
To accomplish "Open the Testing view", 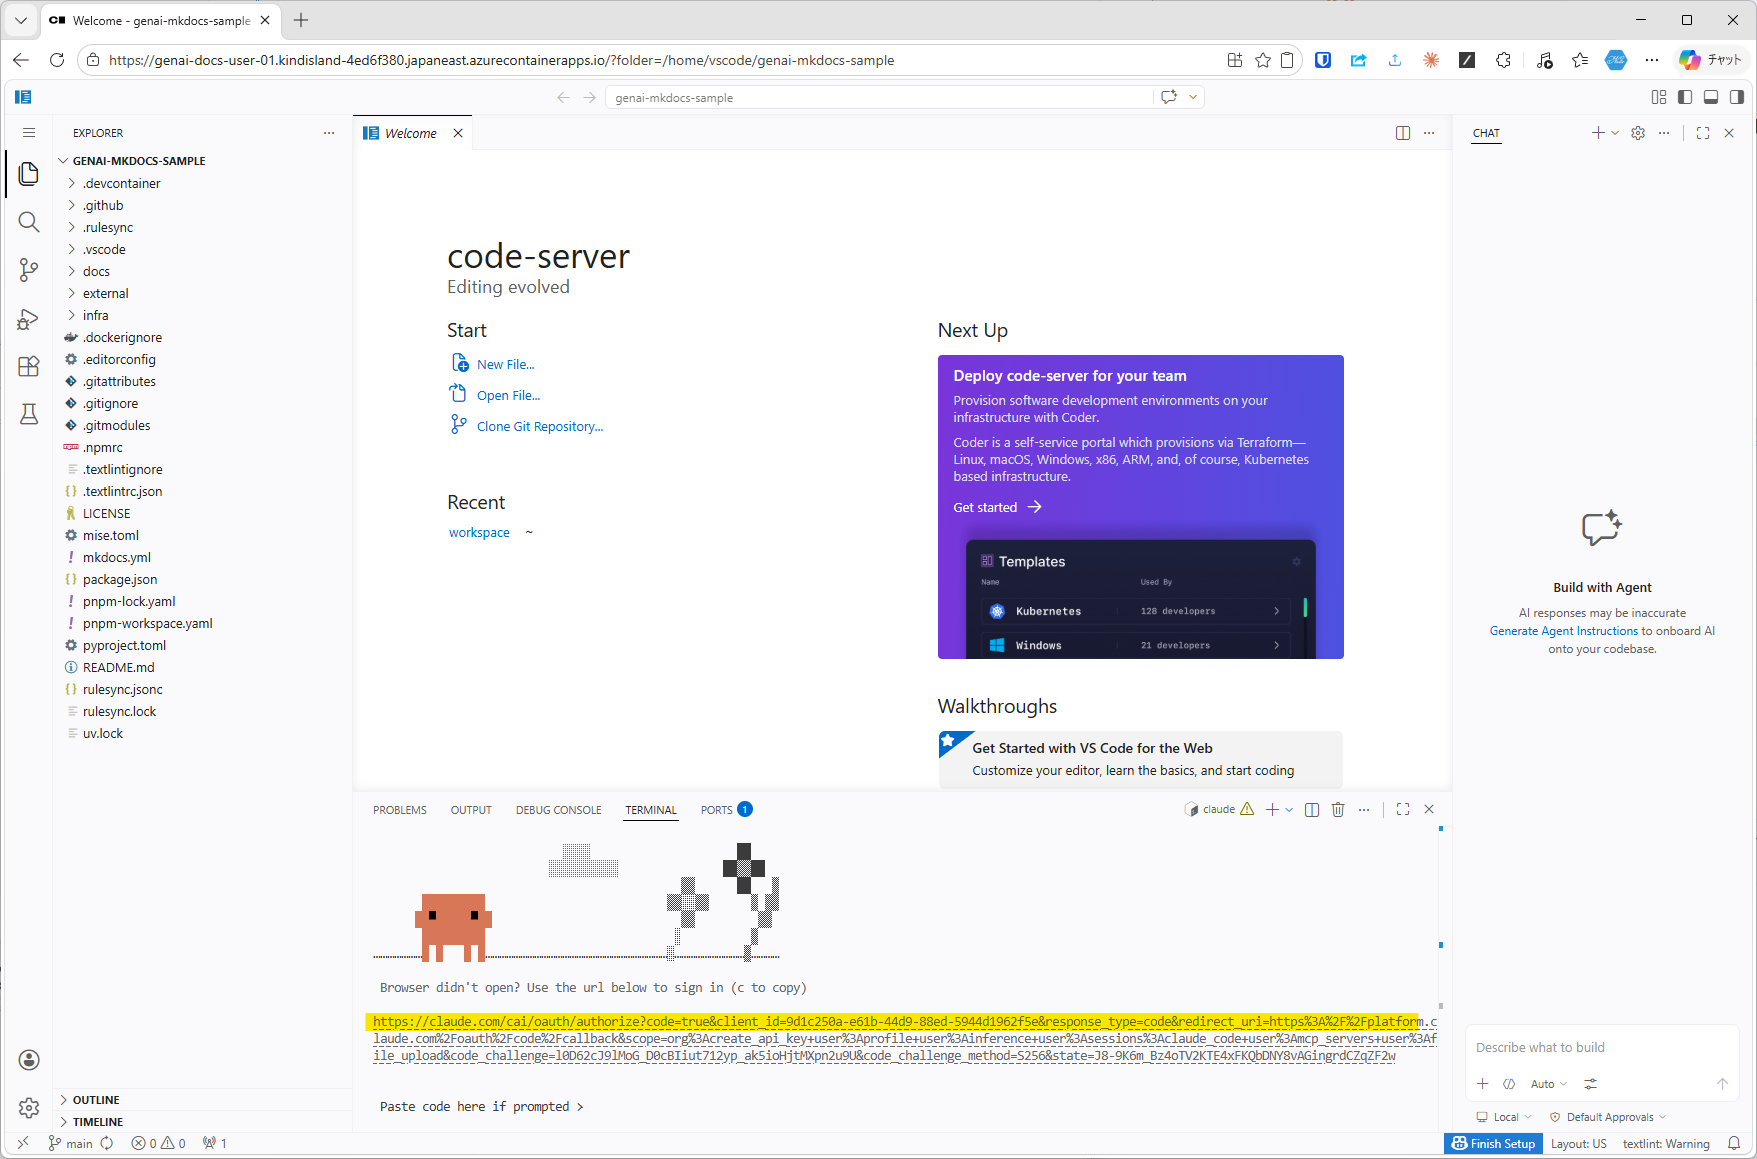I will tap(28, 414).
